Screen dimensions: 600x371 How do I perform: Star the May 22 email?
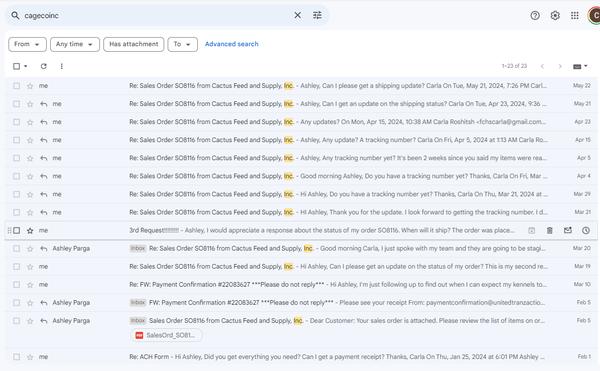pos(30,86)
